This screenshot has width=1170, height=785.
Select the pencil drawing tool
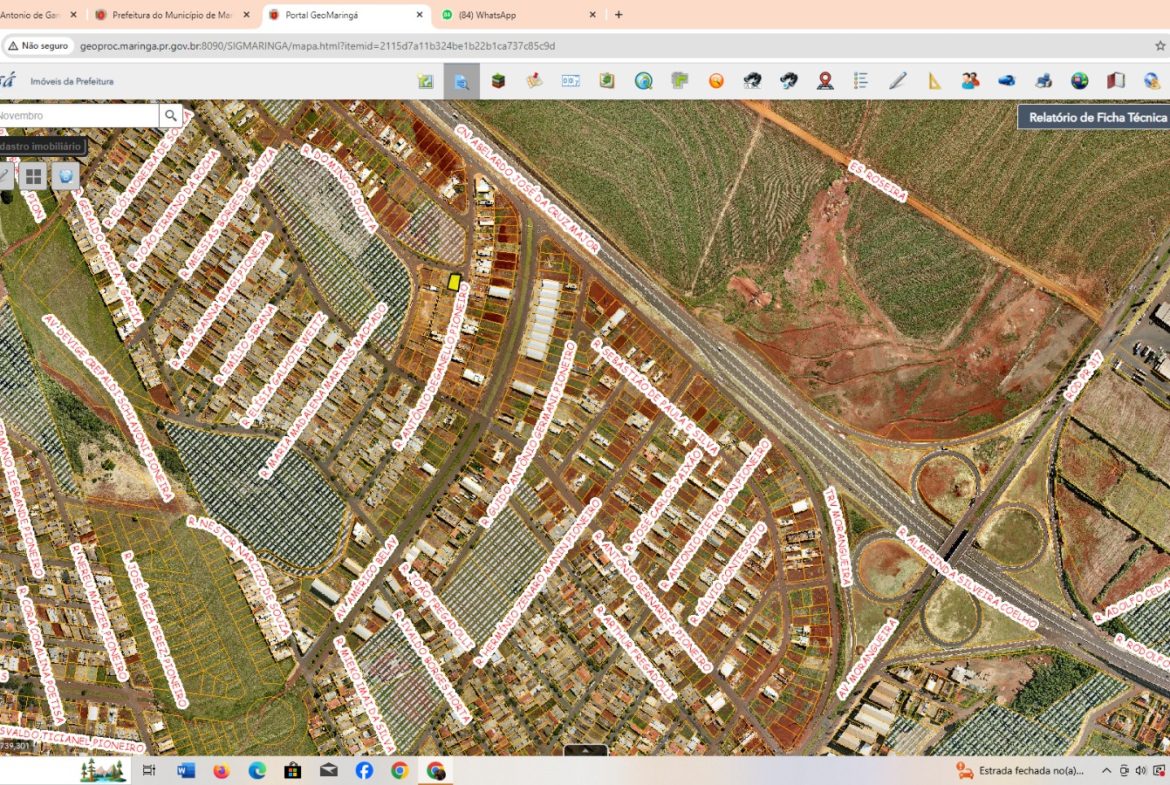click(898, 81)
